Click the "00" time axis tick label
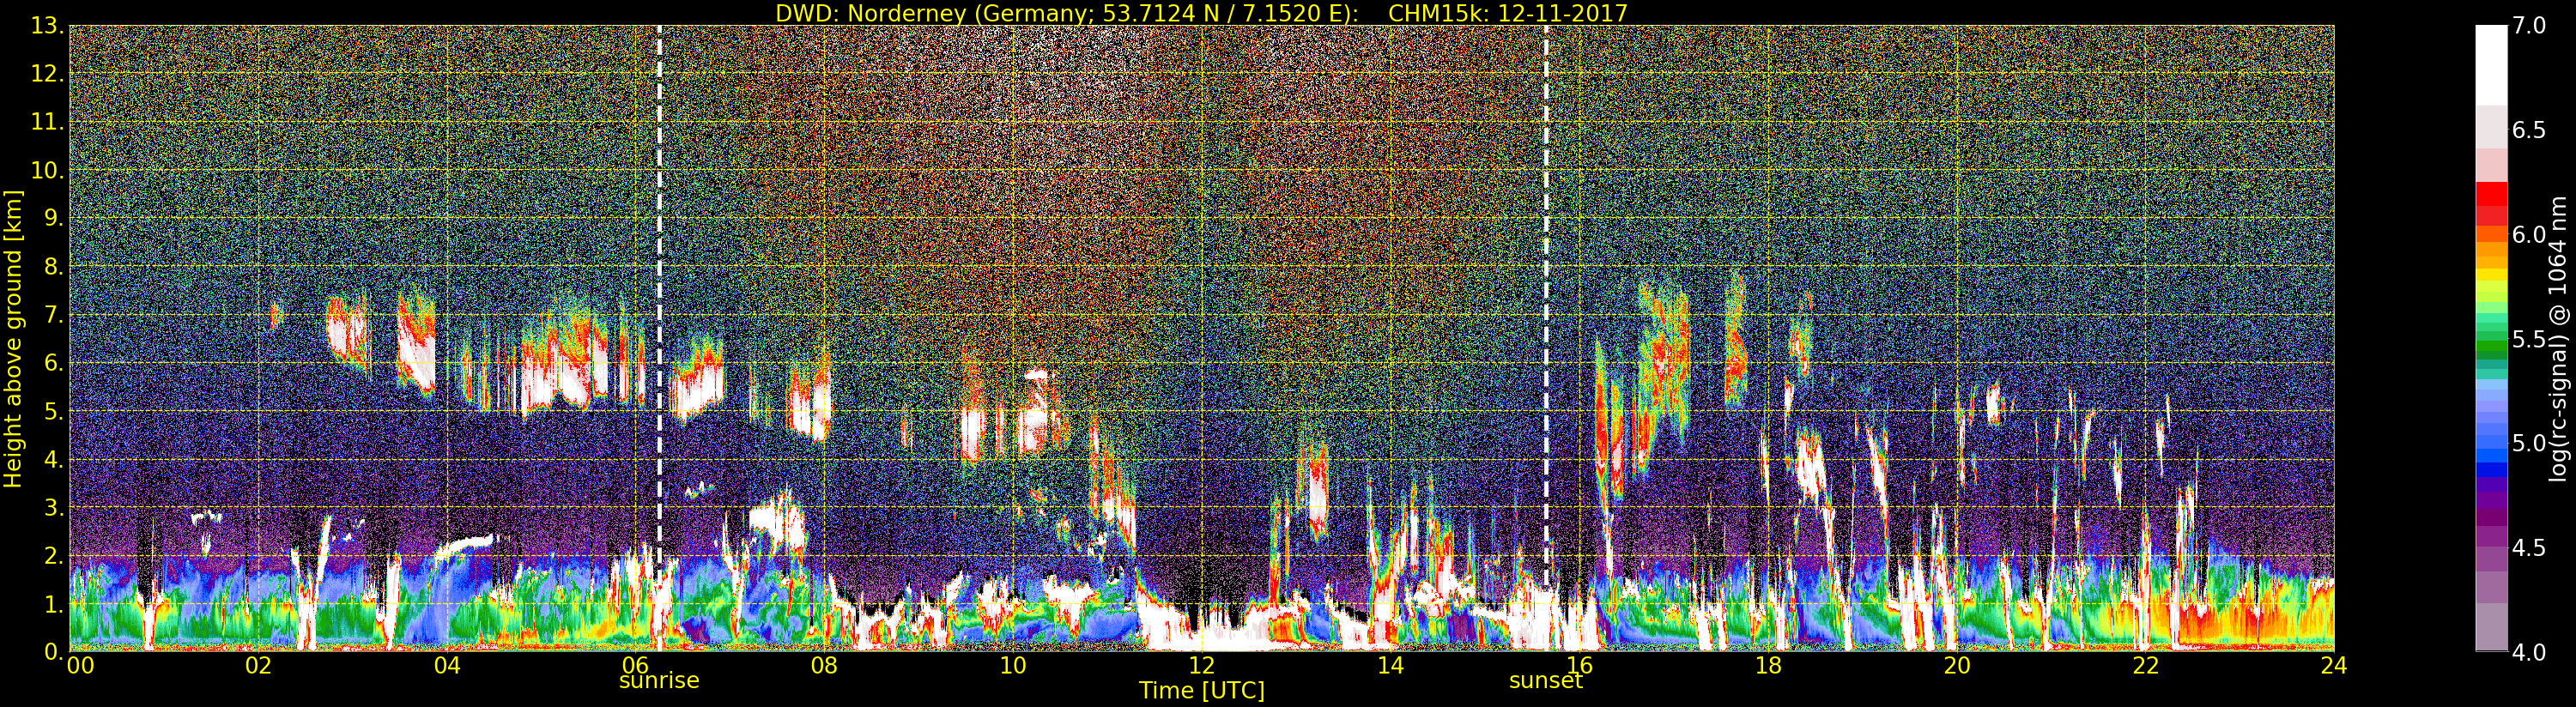 coord(80,665)
